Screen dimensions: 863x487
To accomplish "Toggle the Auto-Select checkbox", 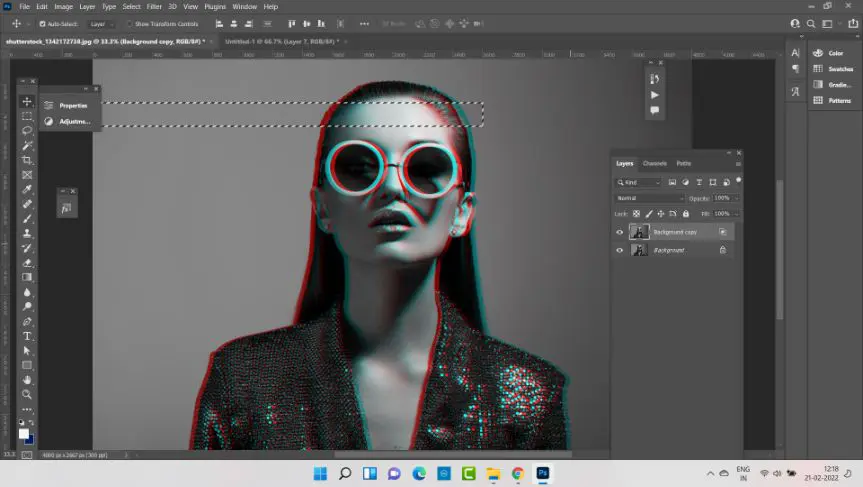I will [42, 23].
